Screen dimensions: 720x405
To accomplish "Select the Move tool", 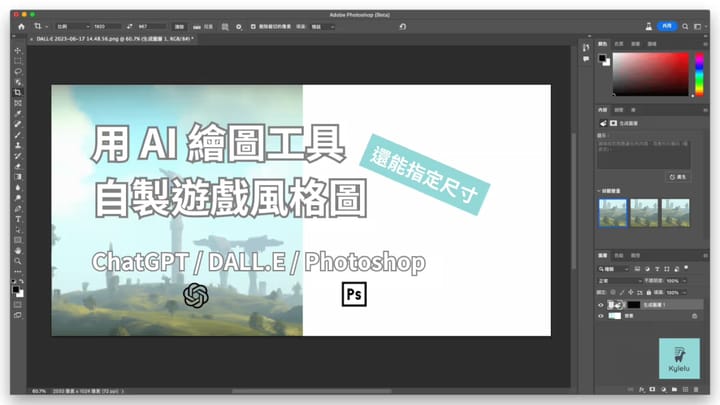I will (x=18, y=50).
